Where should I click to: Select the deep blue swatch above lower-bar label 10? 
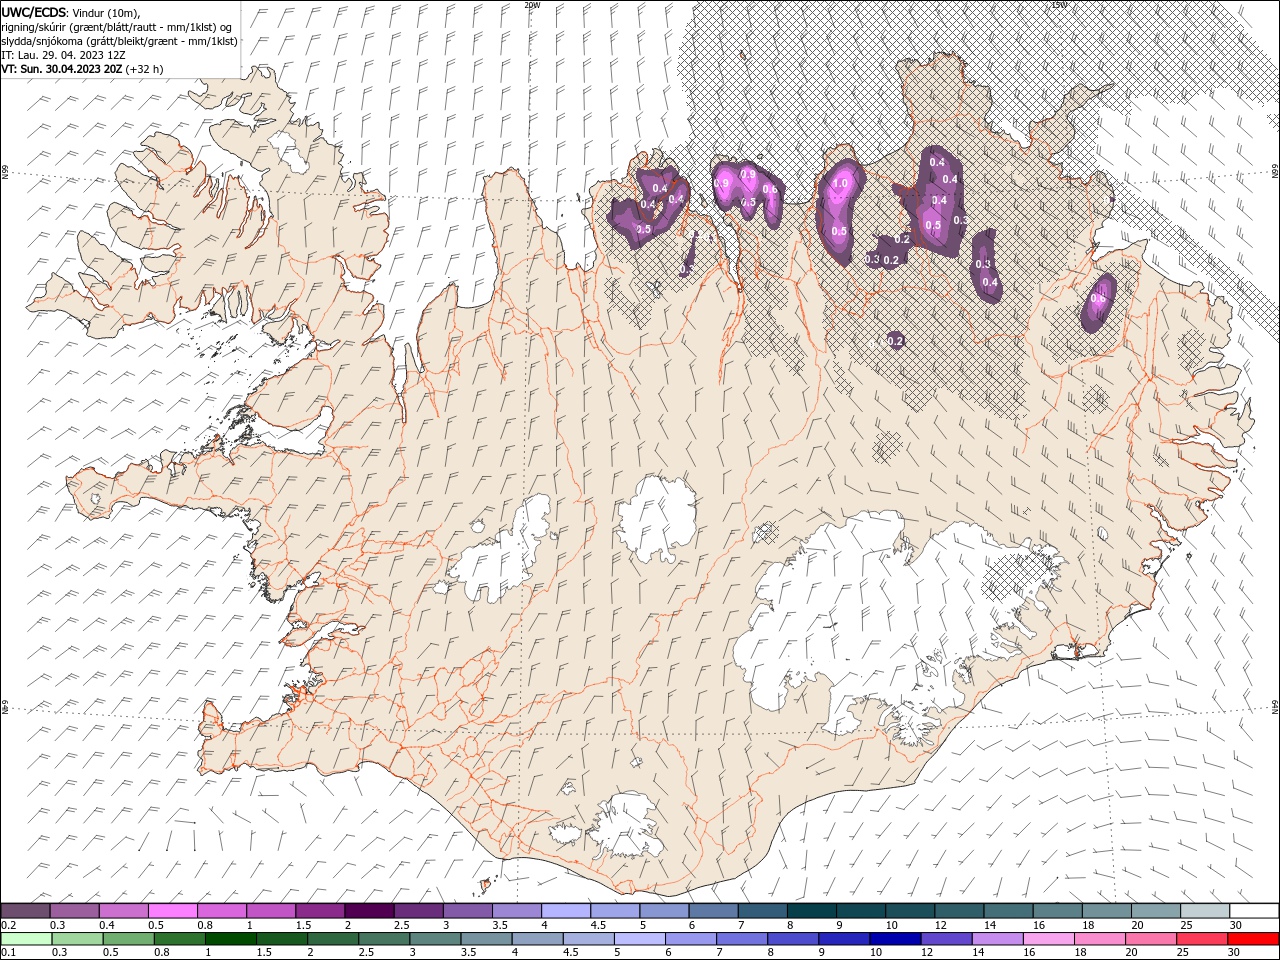894,939
